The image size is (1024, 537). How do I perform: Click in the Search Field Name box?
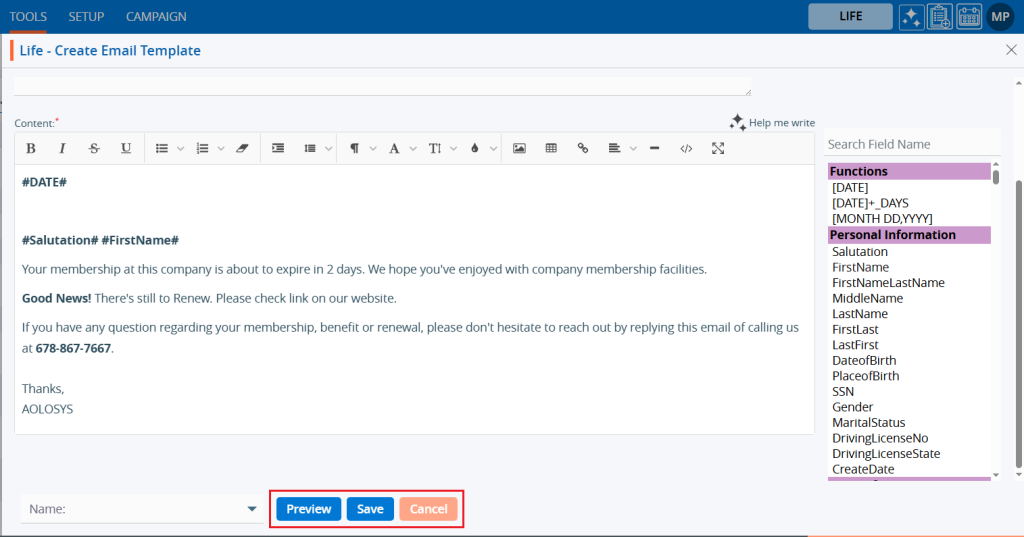910,144
